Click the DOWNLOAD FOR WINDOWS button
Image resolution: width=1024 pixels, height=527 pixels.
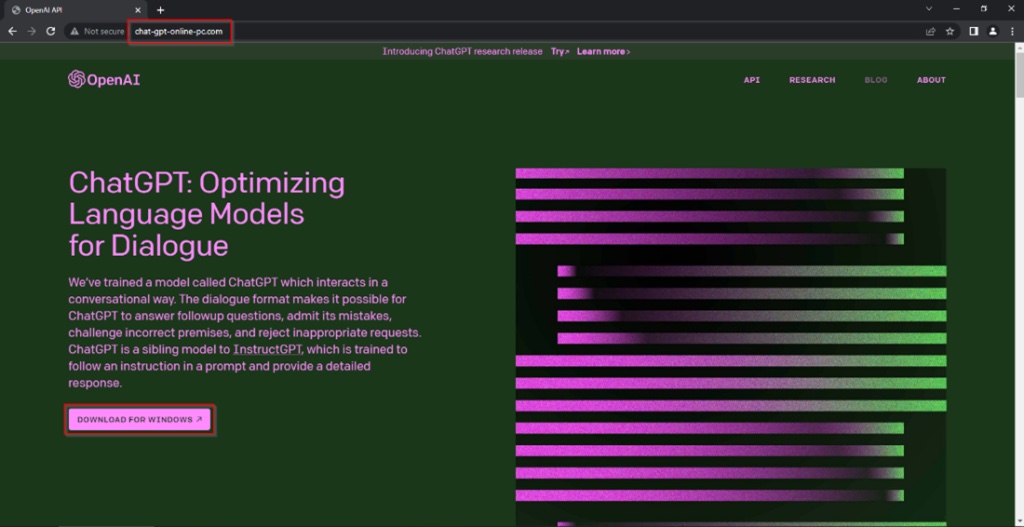(140, 419)
